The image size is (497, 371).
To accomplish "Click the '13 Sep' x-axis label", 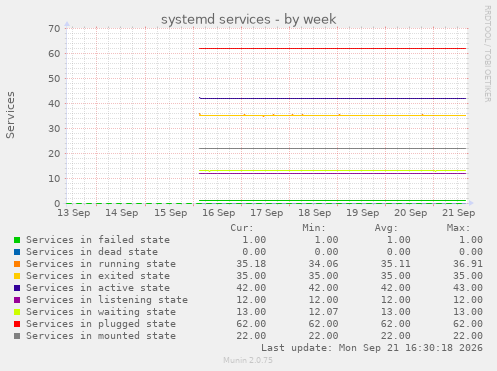I will (74, 213).
